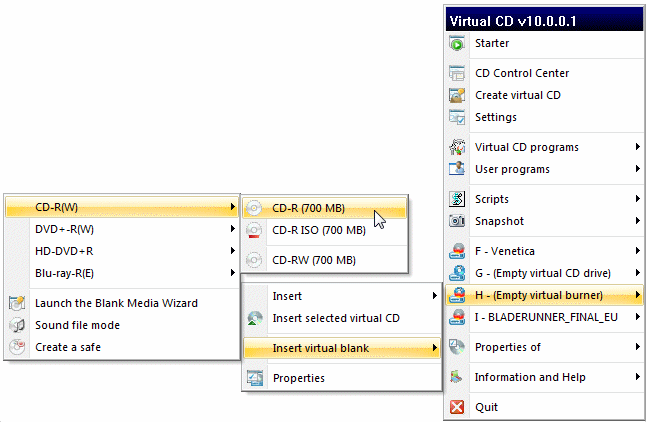Open Information and Help menu item

(x=529, y=377)
